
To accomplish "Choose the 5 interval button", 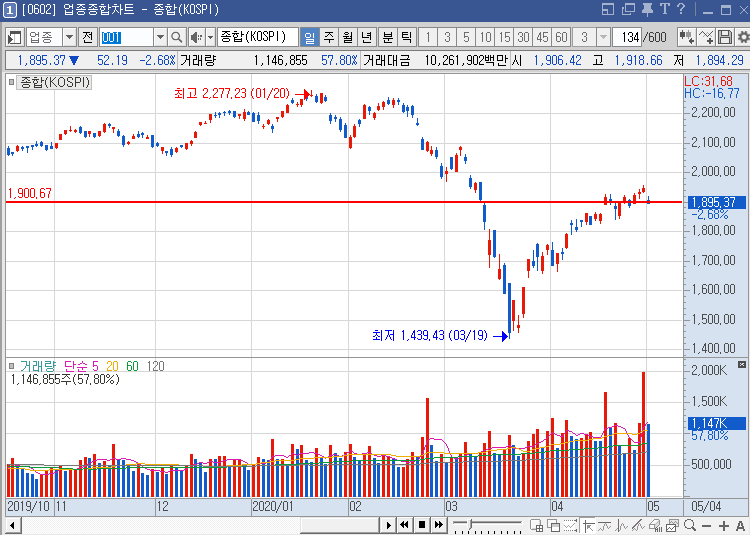I will coord(466,37).
